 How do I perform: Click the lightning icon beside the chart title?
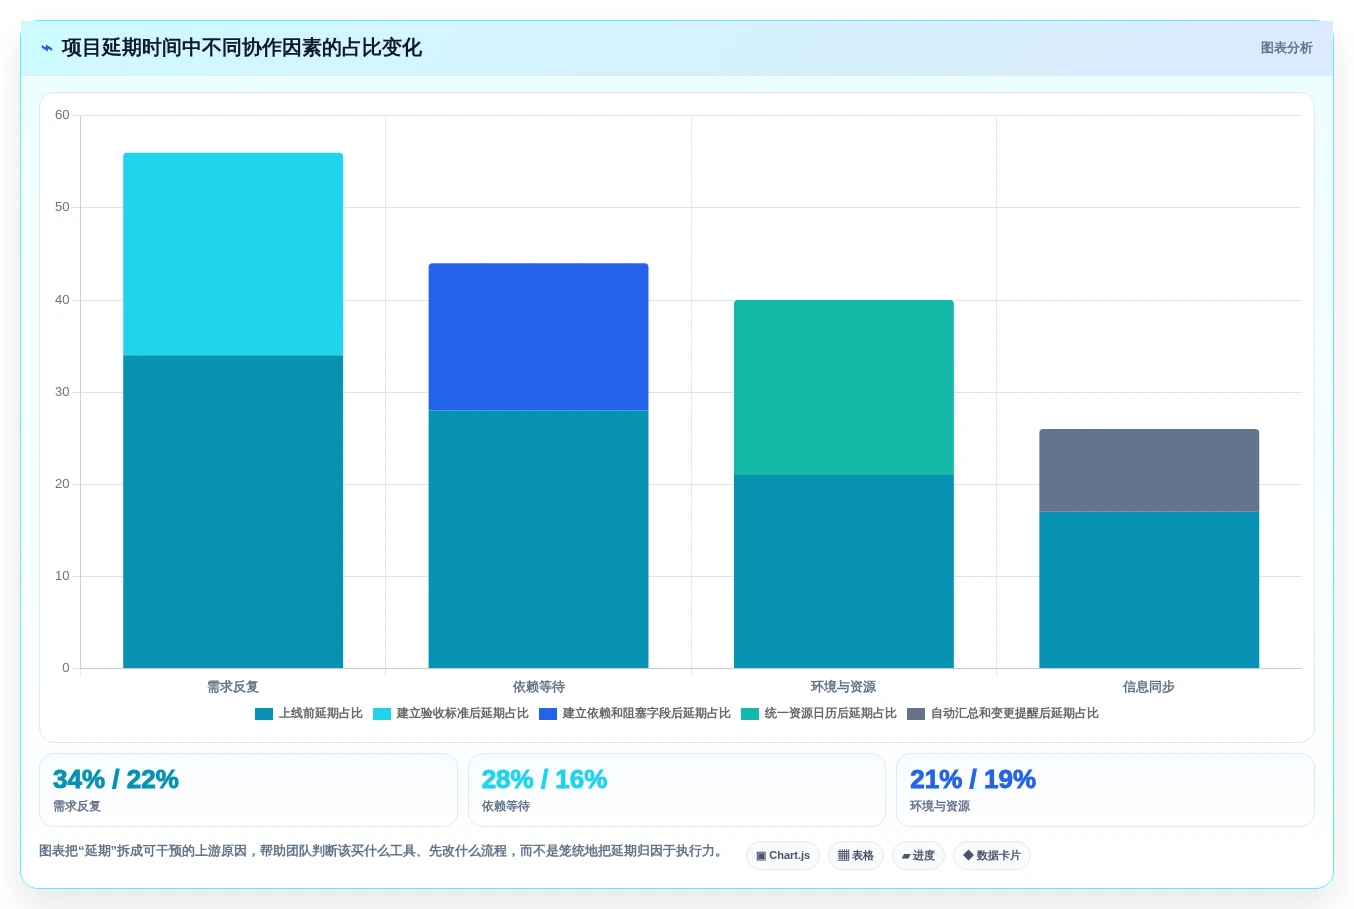coord(47,48)
